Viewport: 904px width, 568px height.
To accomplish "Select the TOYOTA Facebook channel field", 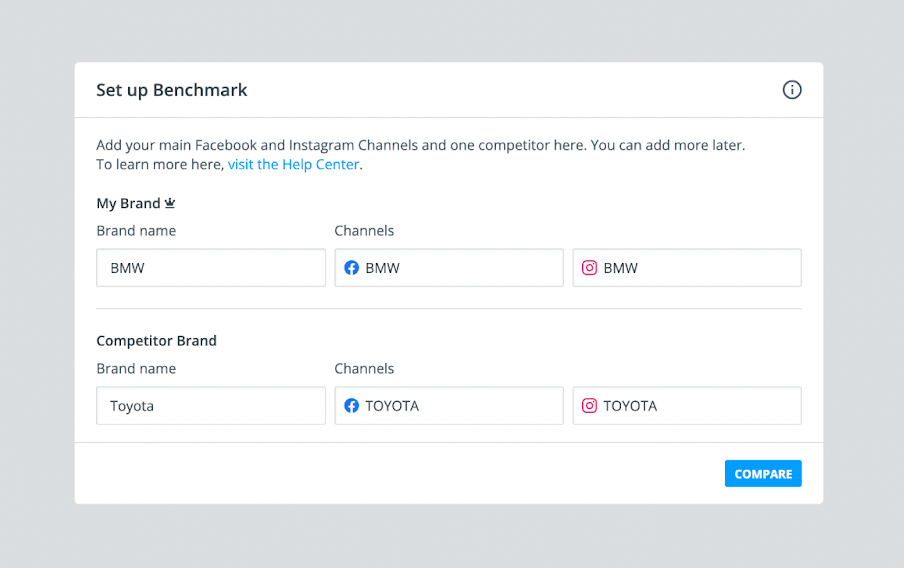I will click(449, 405).
